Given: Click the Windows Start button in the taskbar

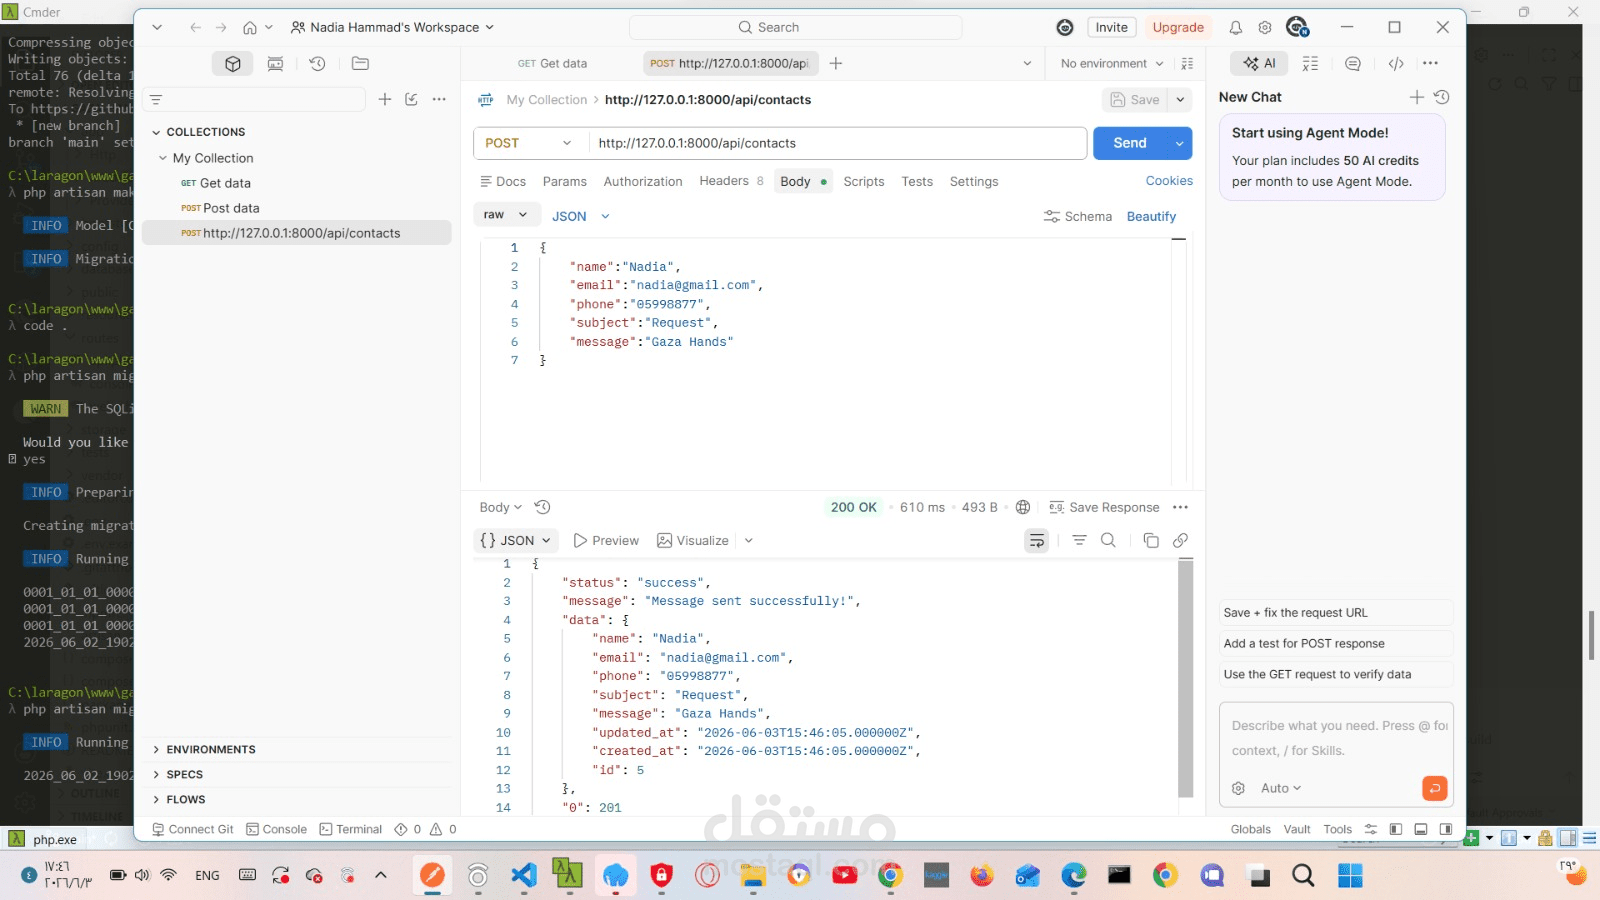Looking at the screenshot, I should [x=1350, y=876].
